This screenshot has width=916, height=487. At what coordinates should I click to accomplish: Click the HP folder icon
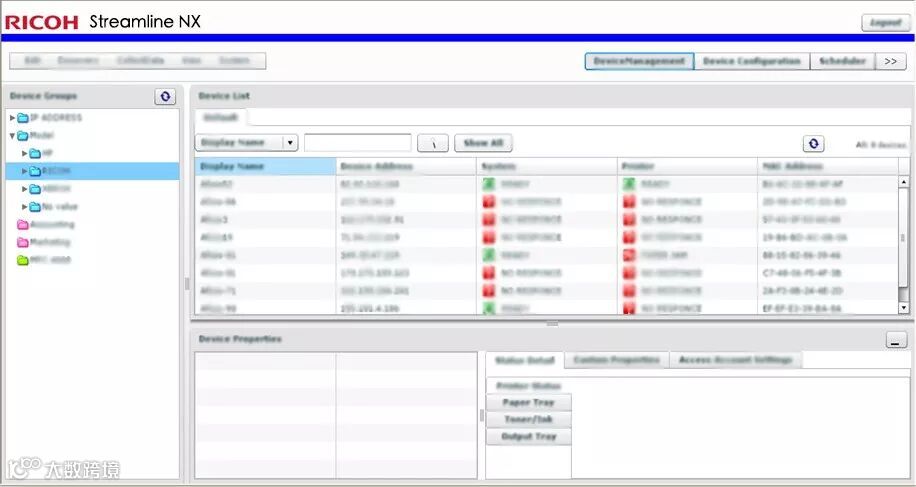coord(35,154)
